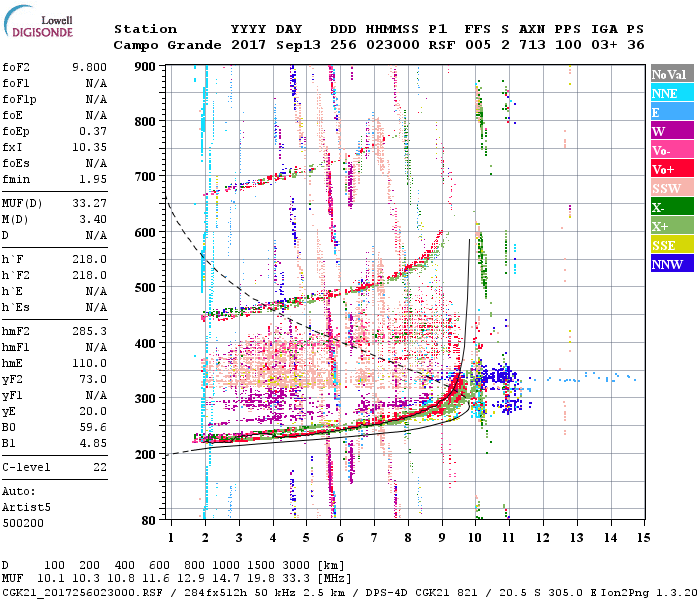Select the X+ light green legend swatch
700x600 pixels.
[x=672, y=225]
